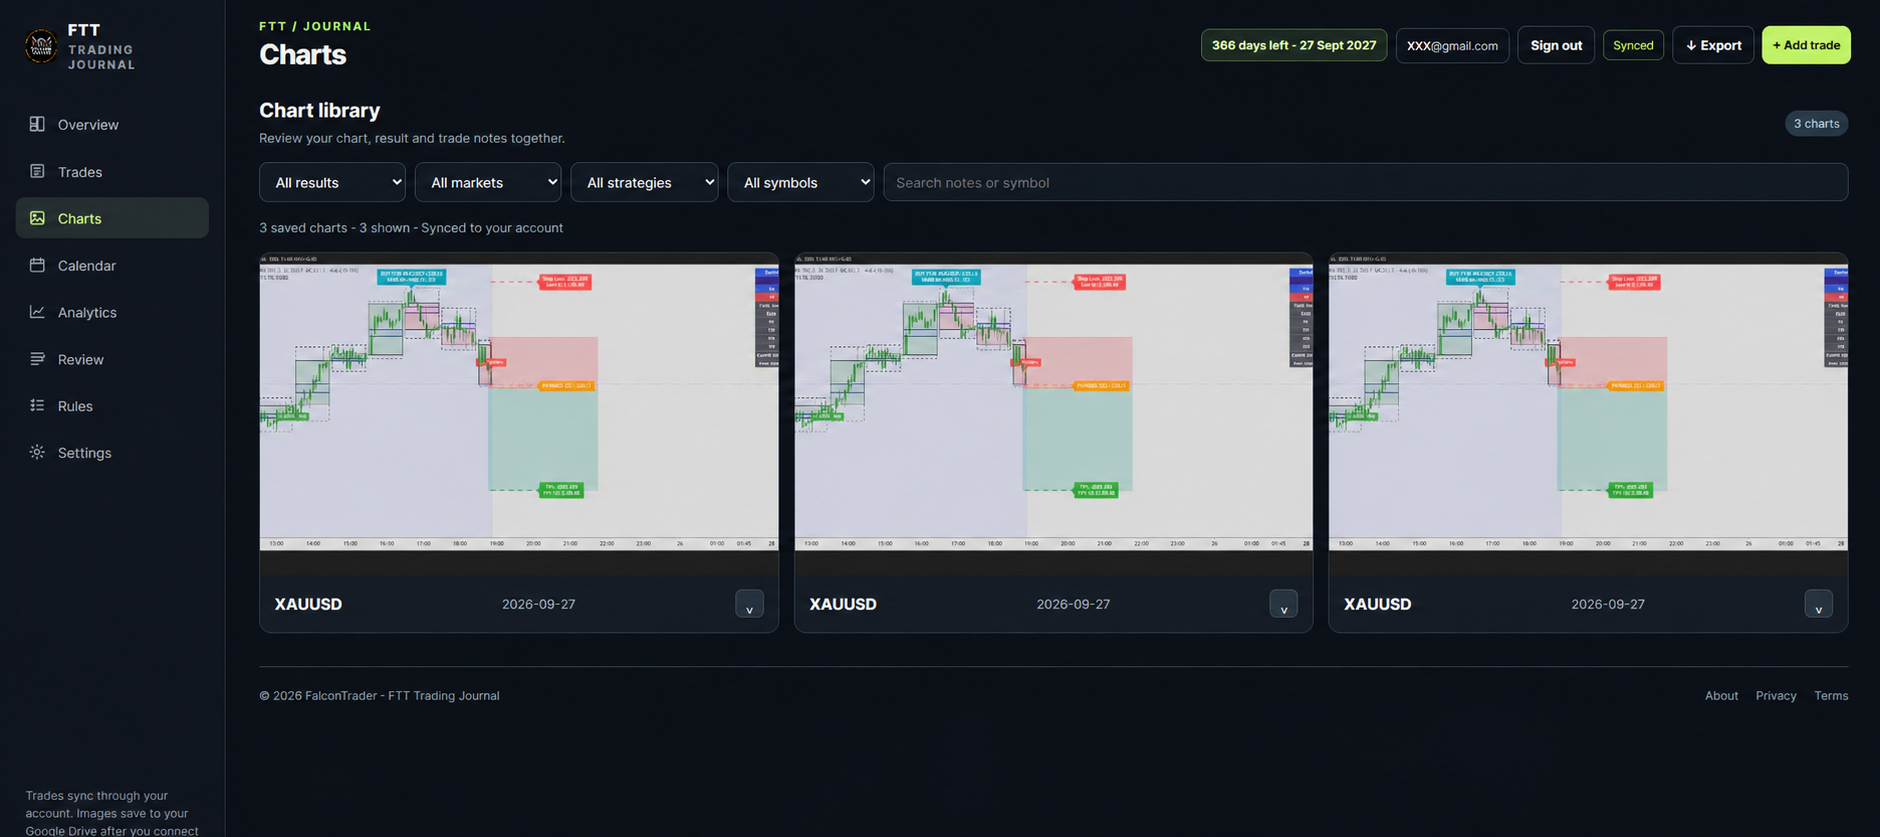Open the All markets filter dropdown
The width and height of the screenshot is (1880, 837).
tap(488, 182)
